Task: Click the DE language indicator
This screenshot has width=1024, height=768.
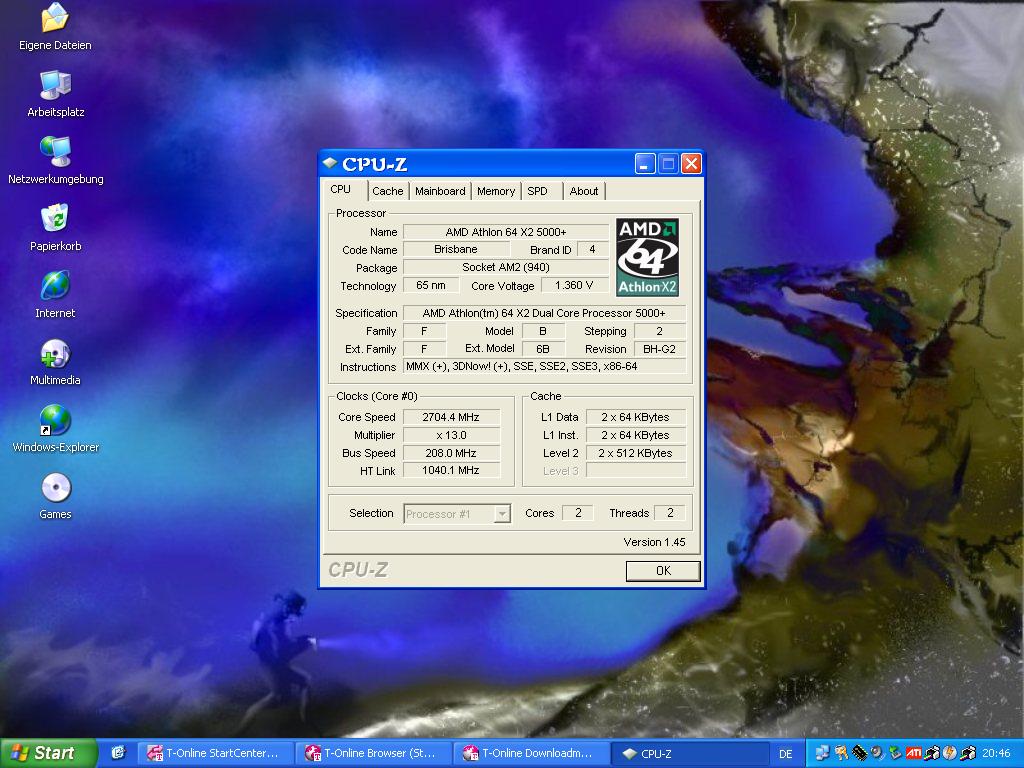Action: pos(786,754)
